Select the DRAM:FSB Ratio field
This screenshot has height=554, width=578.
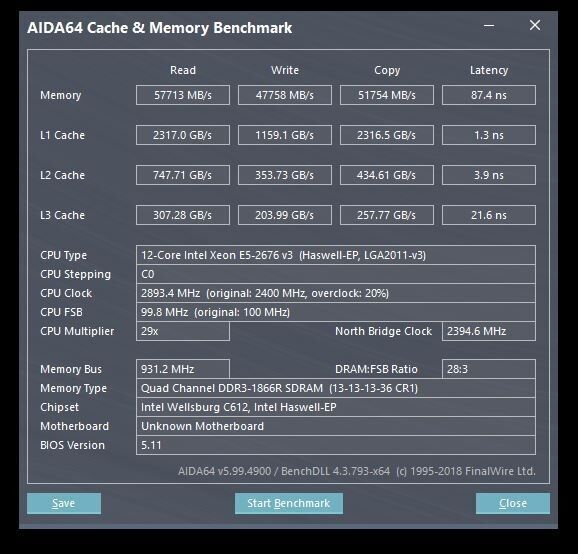(x=489, y=369)
